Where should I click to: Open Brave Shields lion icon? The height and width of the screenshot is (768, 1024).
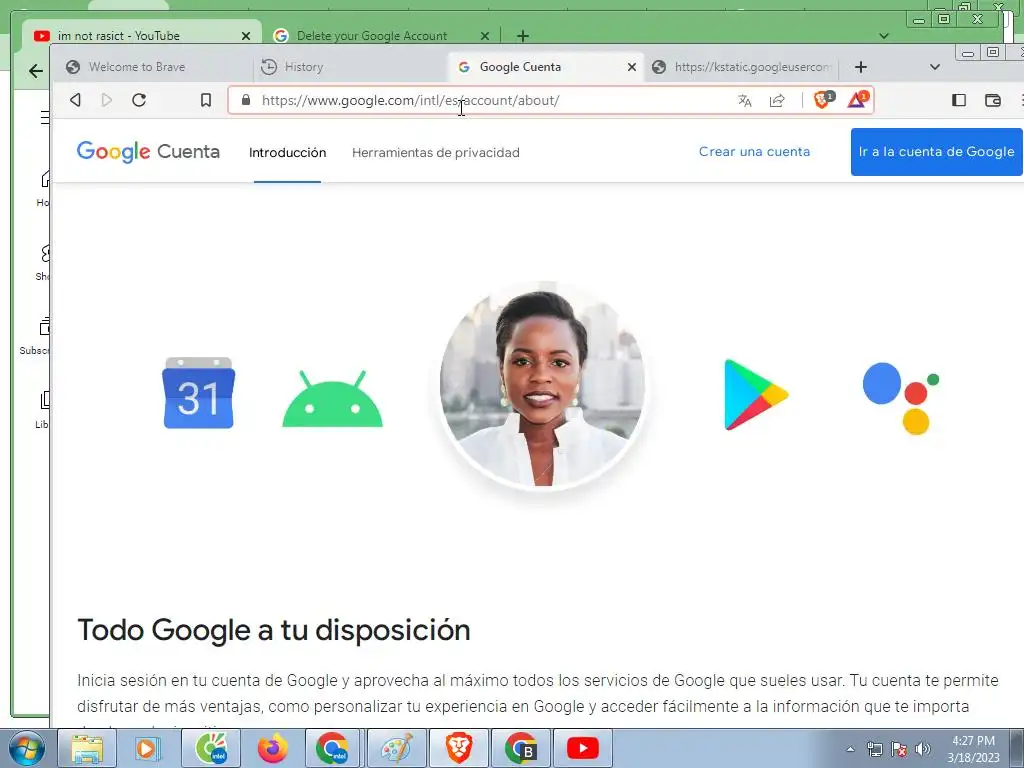[x=823, y=99]
